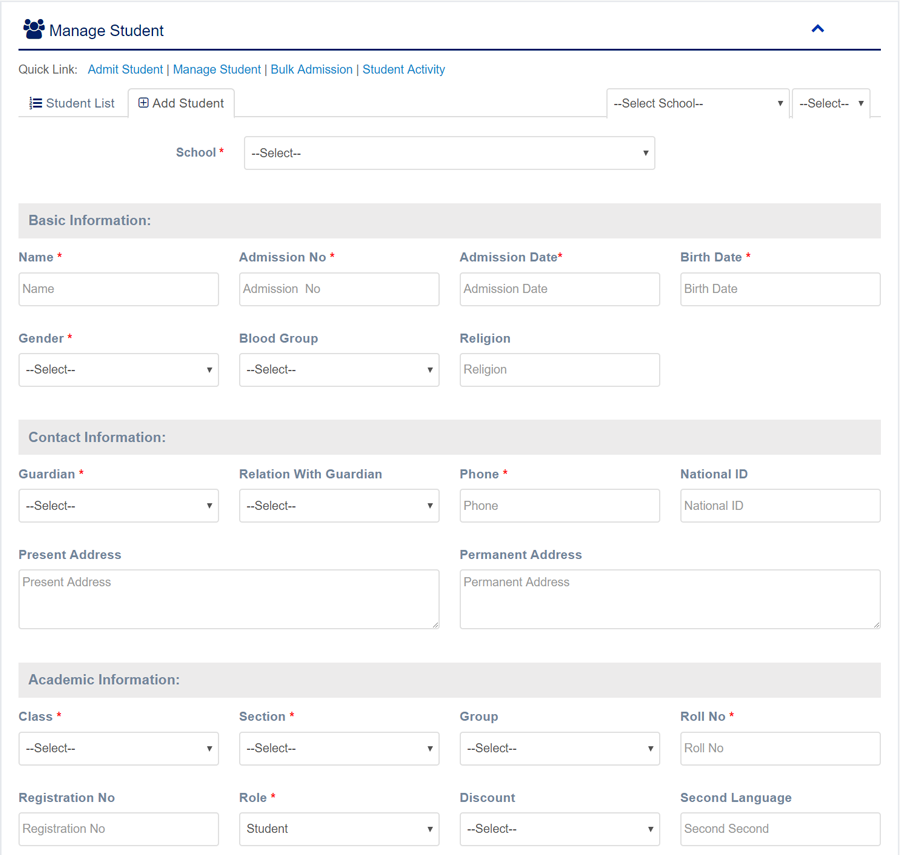The height and width of the screenshot is (855, 900).
Task: Expand the required School dropdown
Action: [449, 153]
